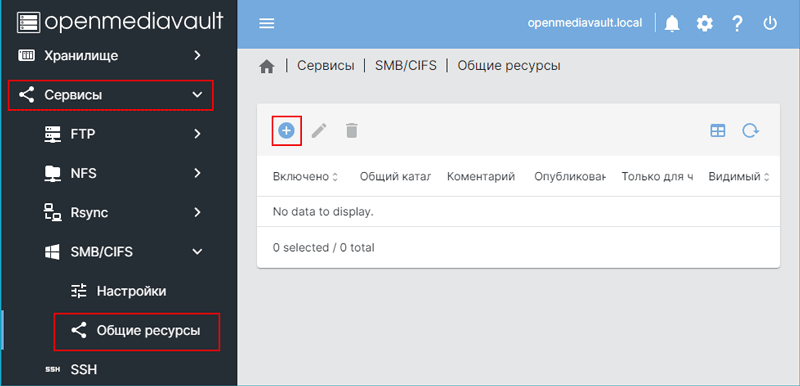Sort by Включено column header
Screen dimensions: 800x386
tap(305, 176)
